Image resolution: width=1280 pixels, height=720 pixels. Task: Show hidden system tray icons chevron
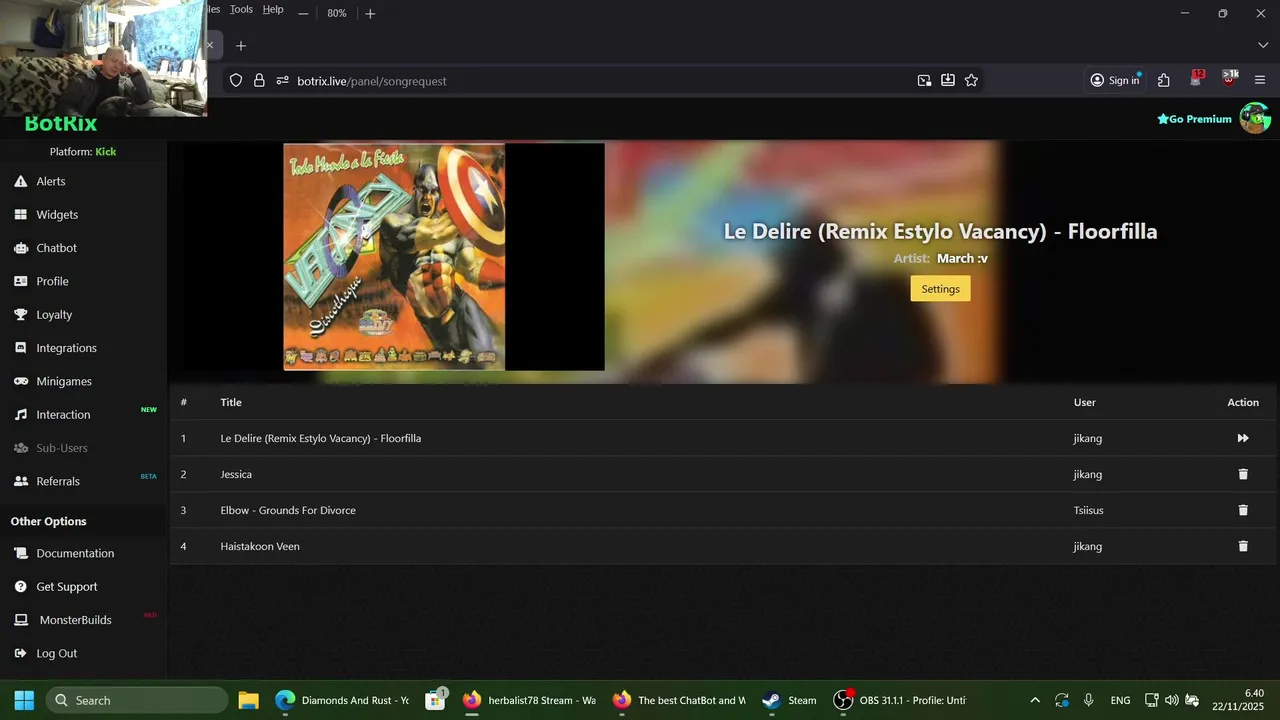(1035, 700)
